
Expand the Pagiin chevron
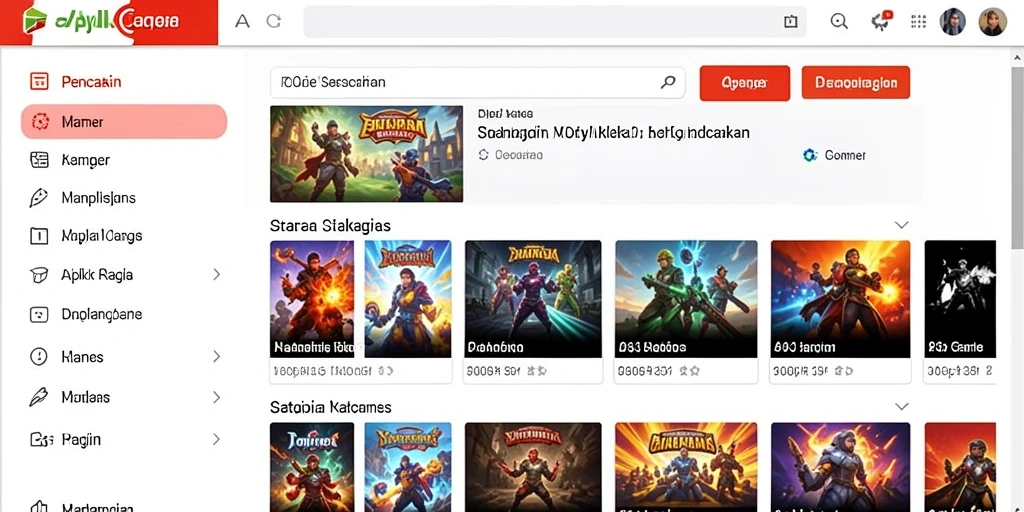(216, 440)
